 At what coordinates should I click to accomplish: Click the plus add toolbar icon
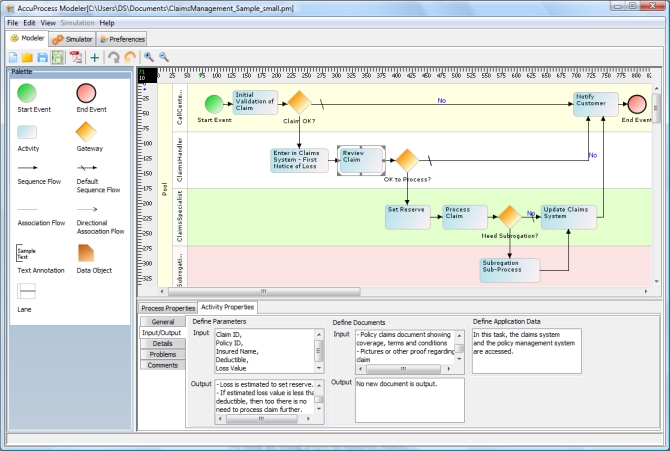point(94,57)
